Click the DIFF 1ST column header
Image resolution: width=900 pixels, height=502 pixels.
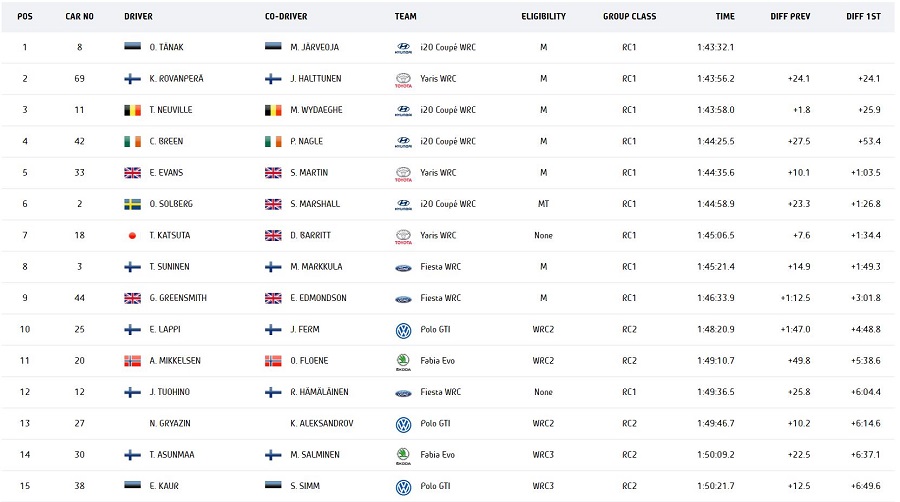tap(863, 16)
